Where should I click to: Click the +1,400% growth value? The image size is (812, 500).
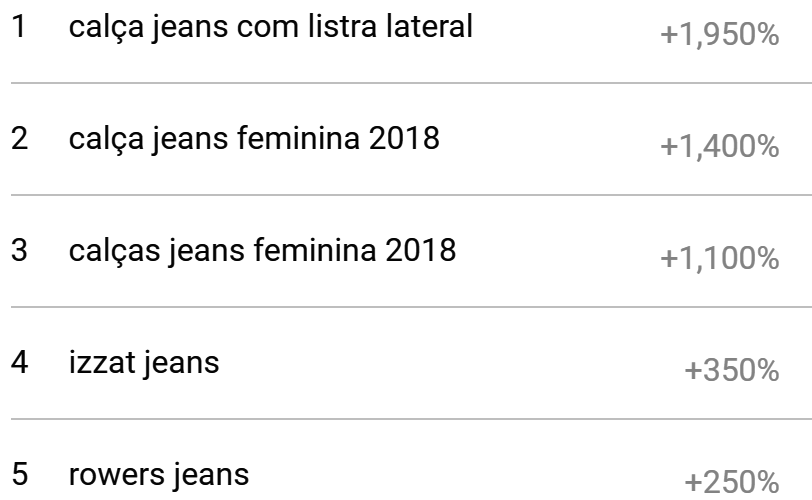point(720,148)
